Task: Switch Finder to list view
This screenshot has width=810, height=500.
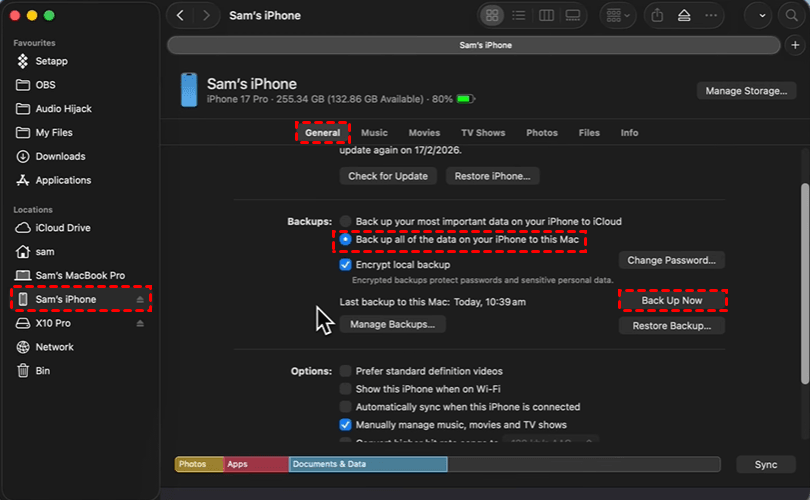Action: [519, 15]
